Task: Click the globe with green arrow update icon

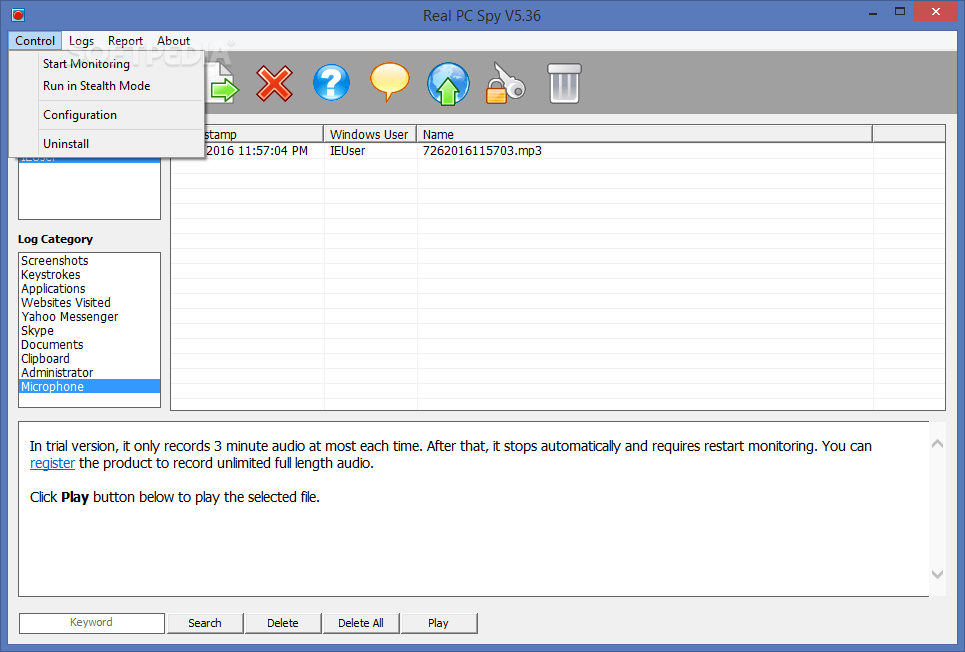Action: pyautogui.click(x=448, y=84)
